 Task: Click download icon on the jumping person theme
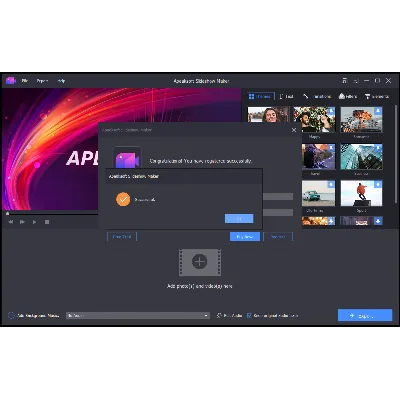point(378,185)
